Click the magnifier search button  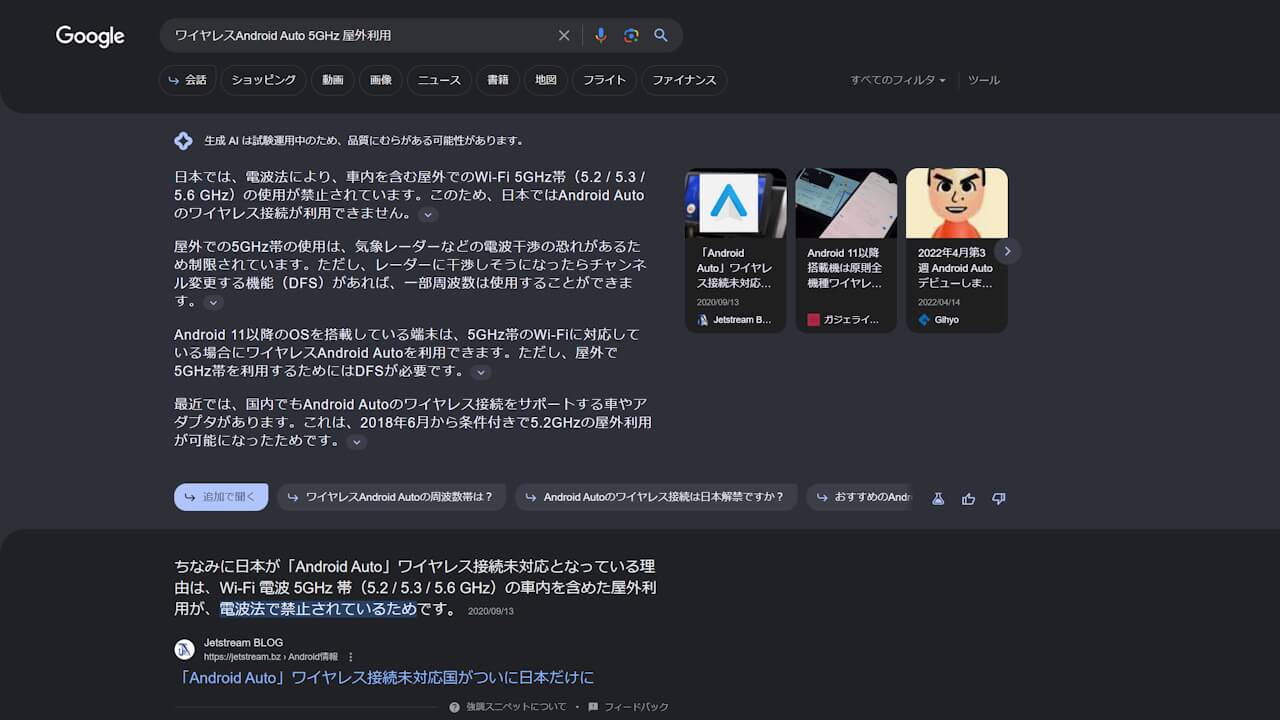coord(661,35)
